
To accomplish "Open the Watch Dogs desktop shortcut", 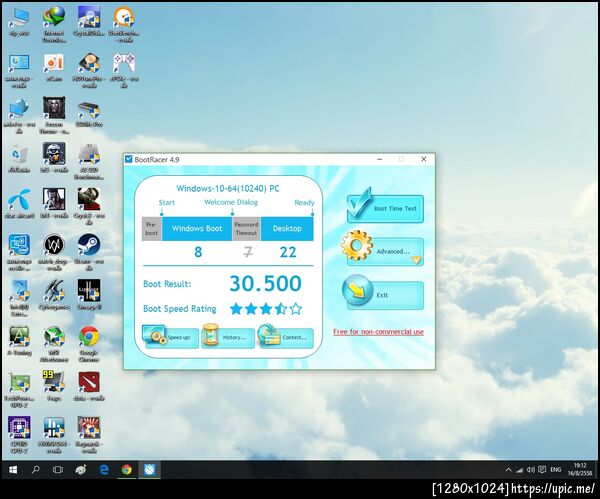I will pos(54,252).
